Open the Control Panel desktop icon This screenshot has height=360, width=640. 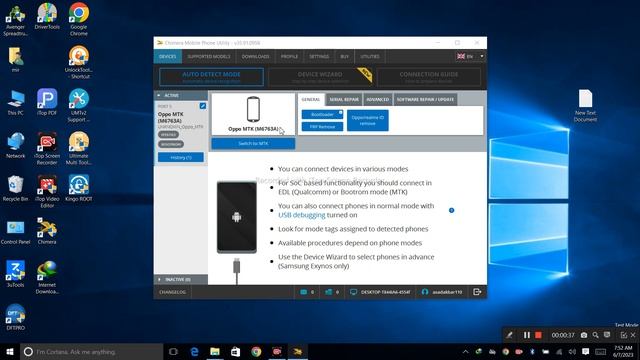click(16, 232)
